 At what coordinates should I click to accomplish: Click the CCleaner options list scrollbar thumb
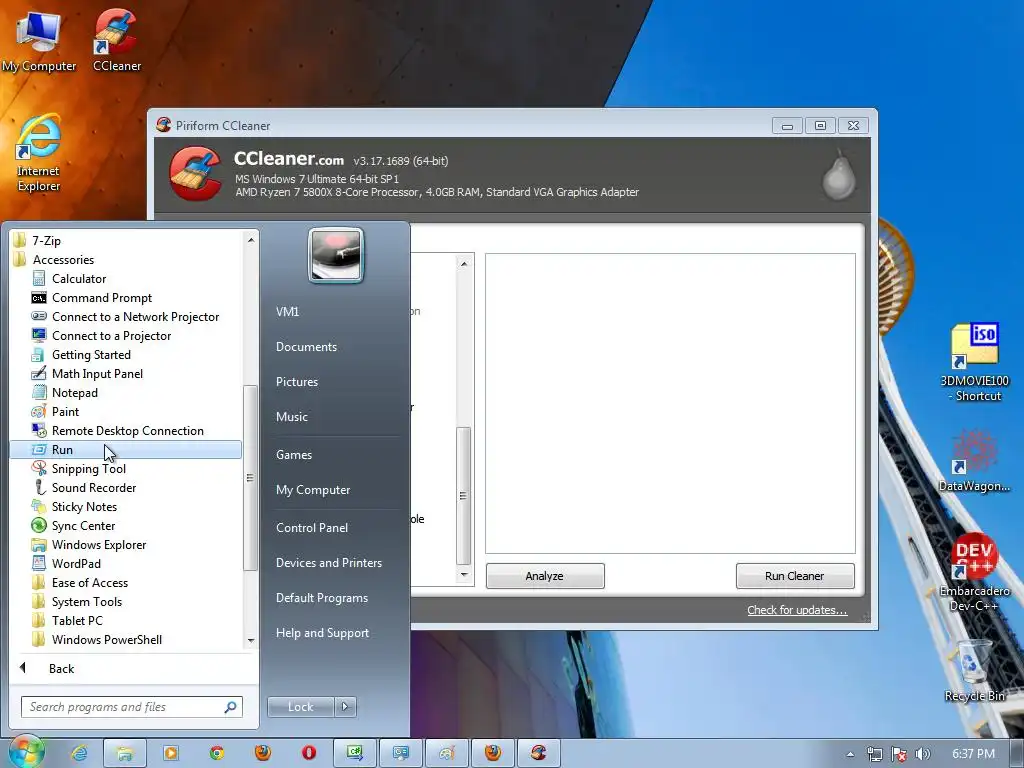pos(463,496)
